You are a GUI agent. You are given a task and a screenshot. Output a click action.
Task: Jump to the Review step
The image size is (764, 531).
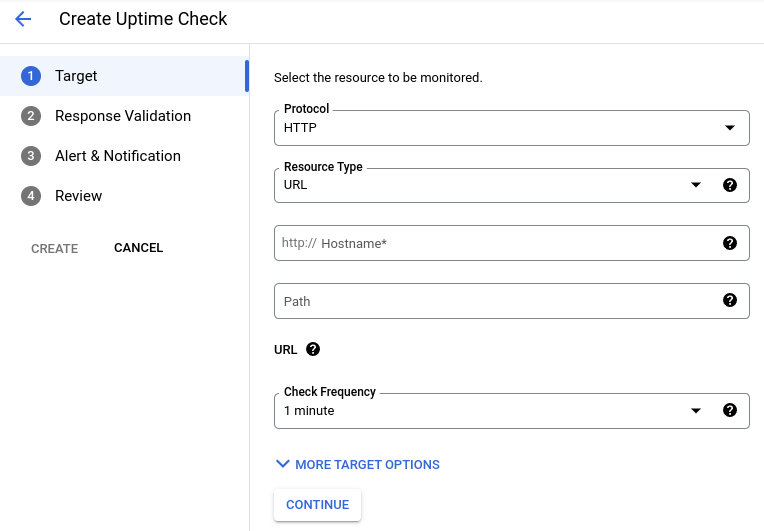pos(78,196)
